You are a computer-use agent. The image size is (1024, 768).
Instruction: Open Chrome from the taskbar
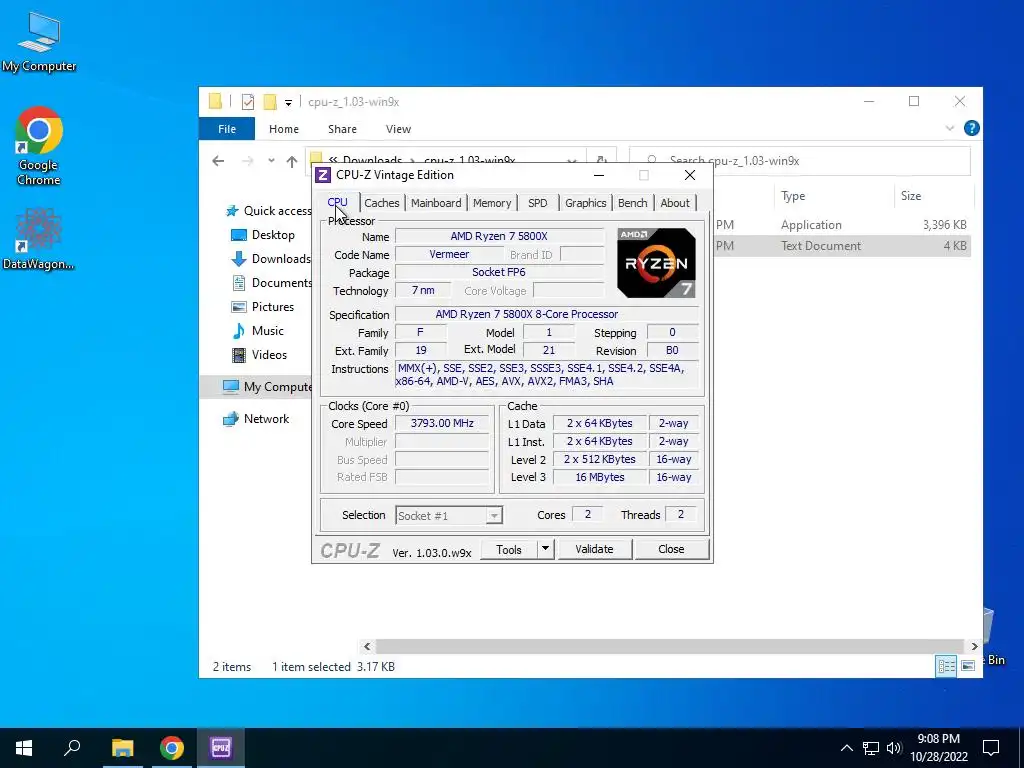172,748
